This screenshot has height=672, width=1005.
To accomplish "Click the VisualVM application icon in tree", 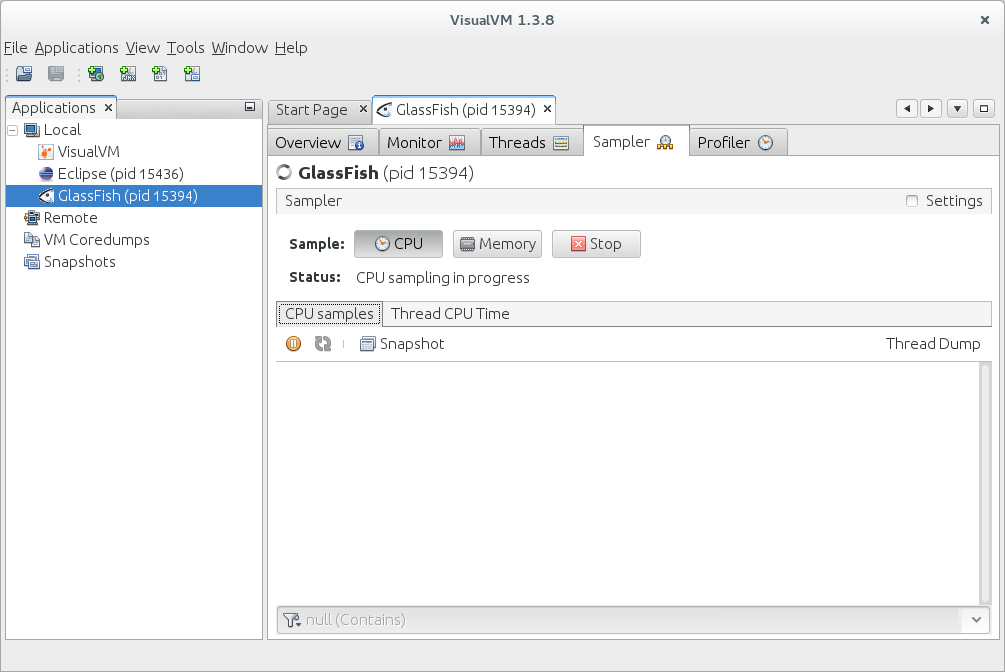I will pos(46,152).
